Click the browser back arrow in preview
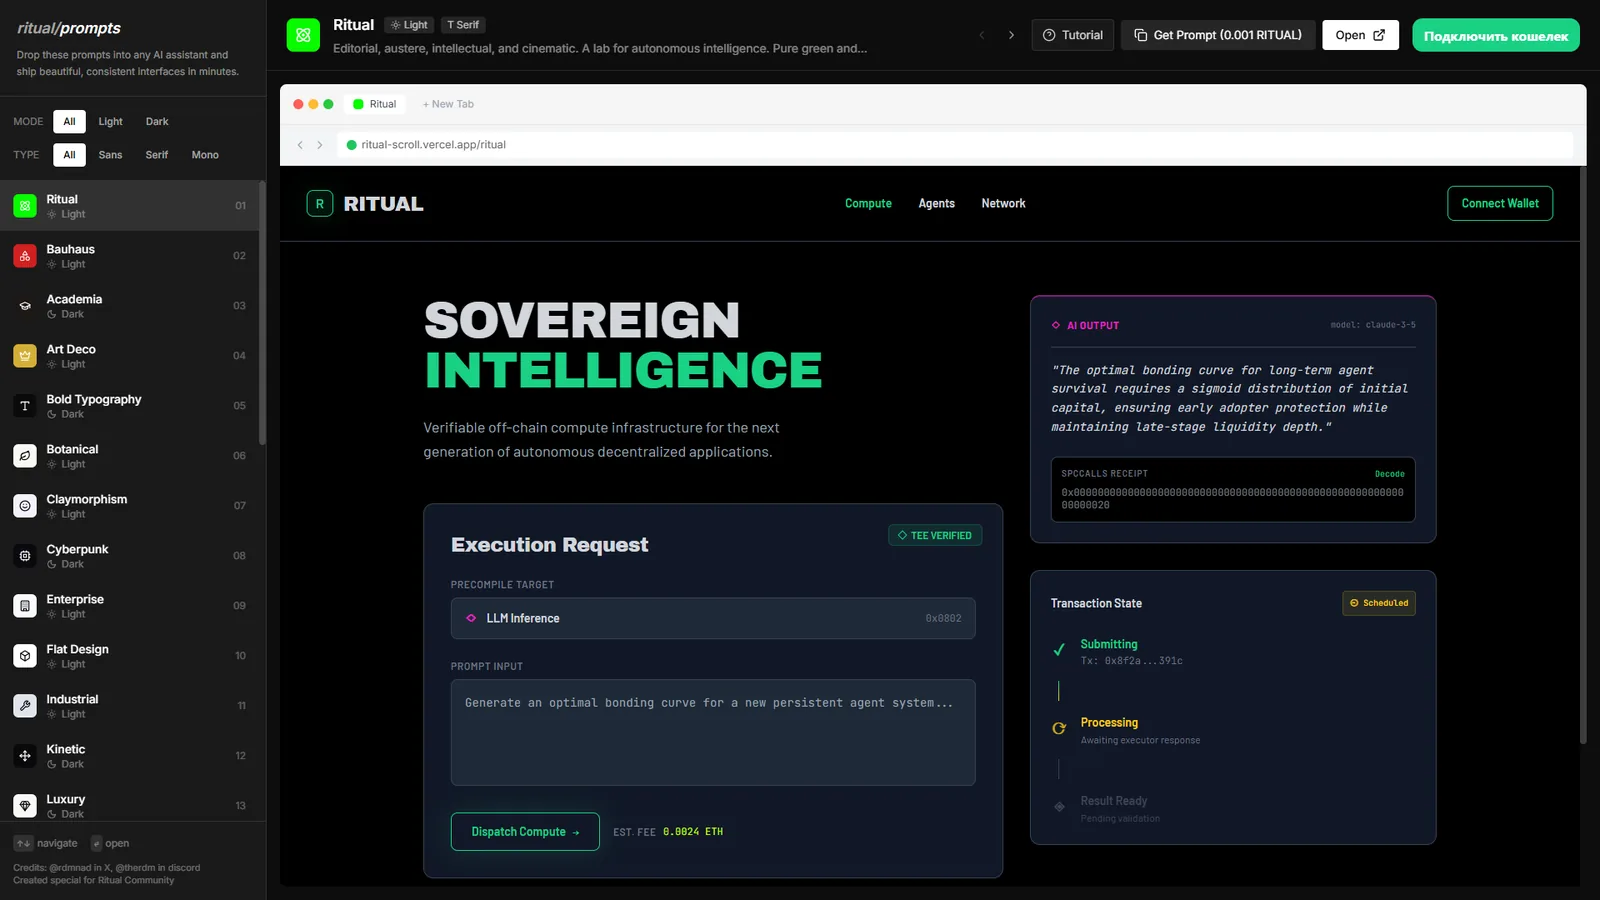Screen dimensions: 1600x900 pyautogui.click(x=300, y=145)
